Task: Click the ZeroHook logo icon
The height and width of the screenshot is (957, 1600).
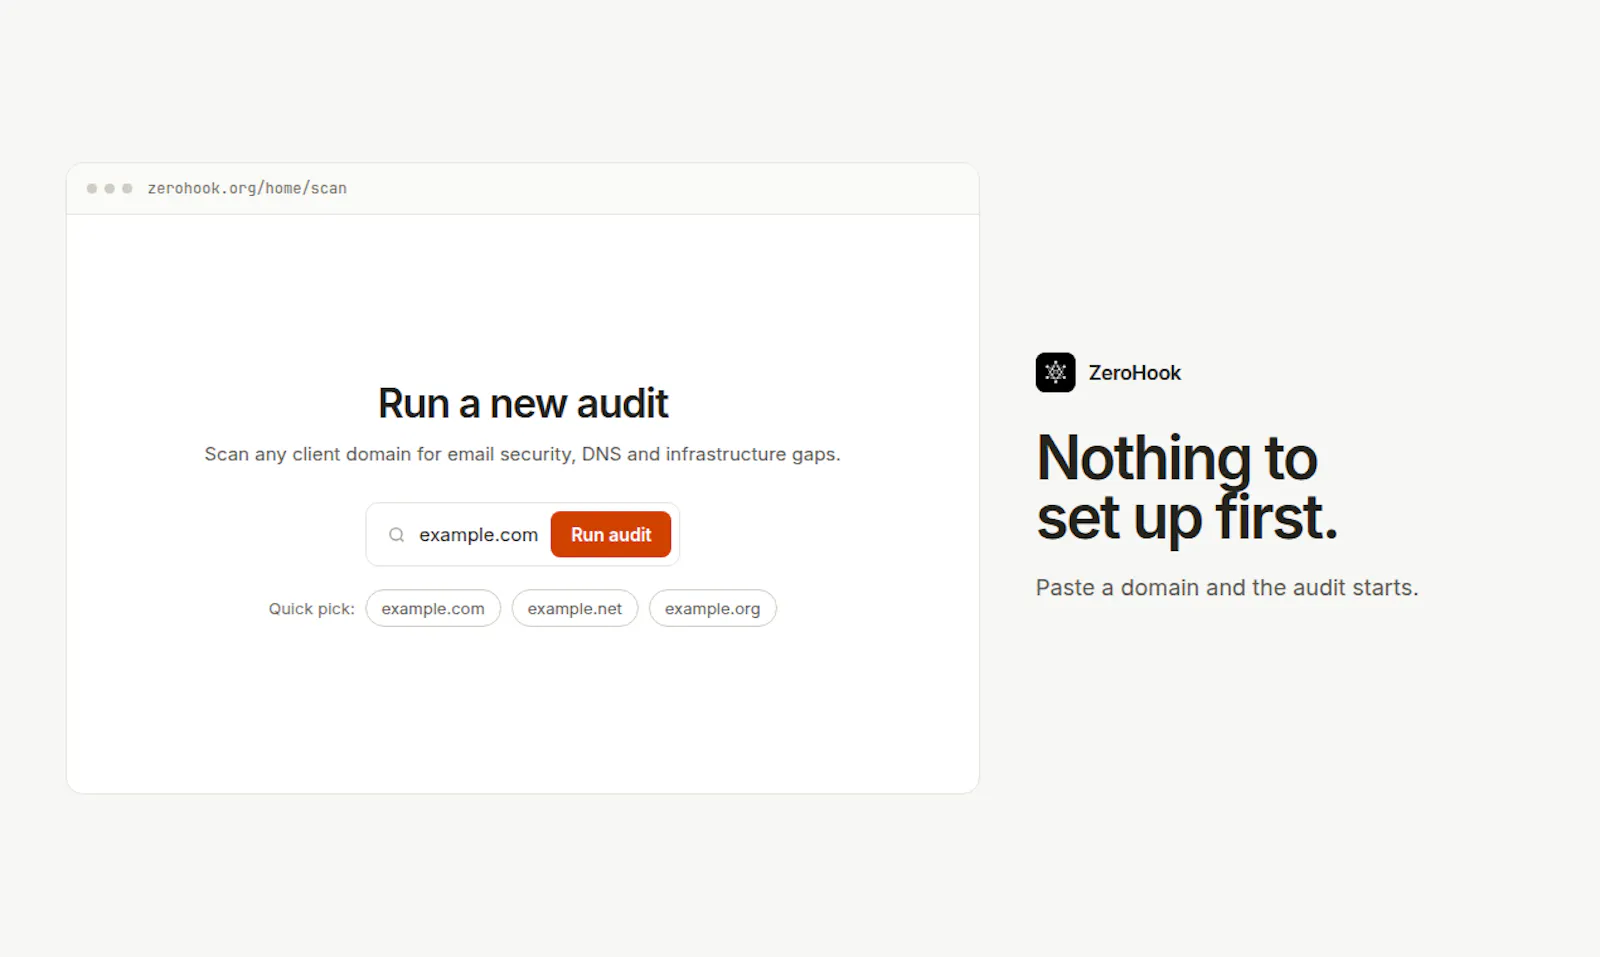Action: (x=1055, y=373)
